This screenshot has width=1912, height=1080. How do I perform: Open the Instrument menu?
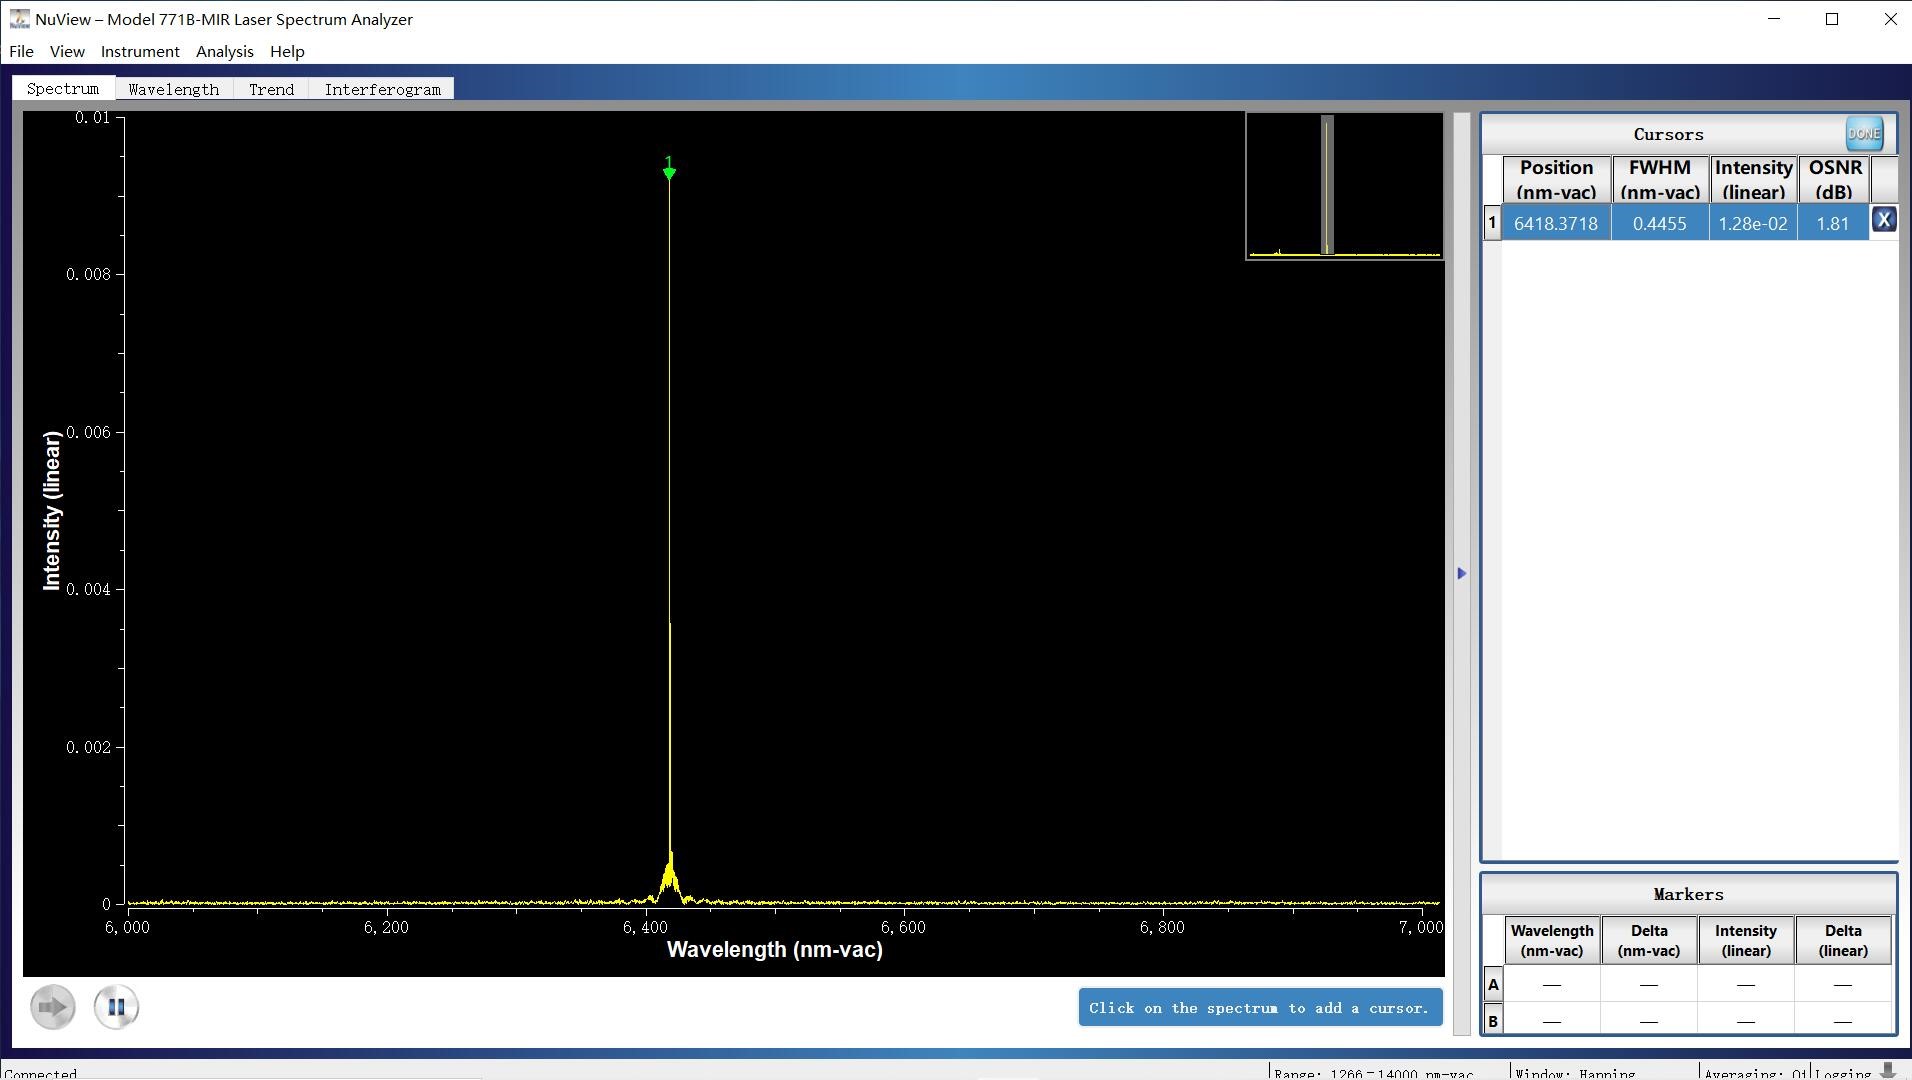(x=140, y=51)
